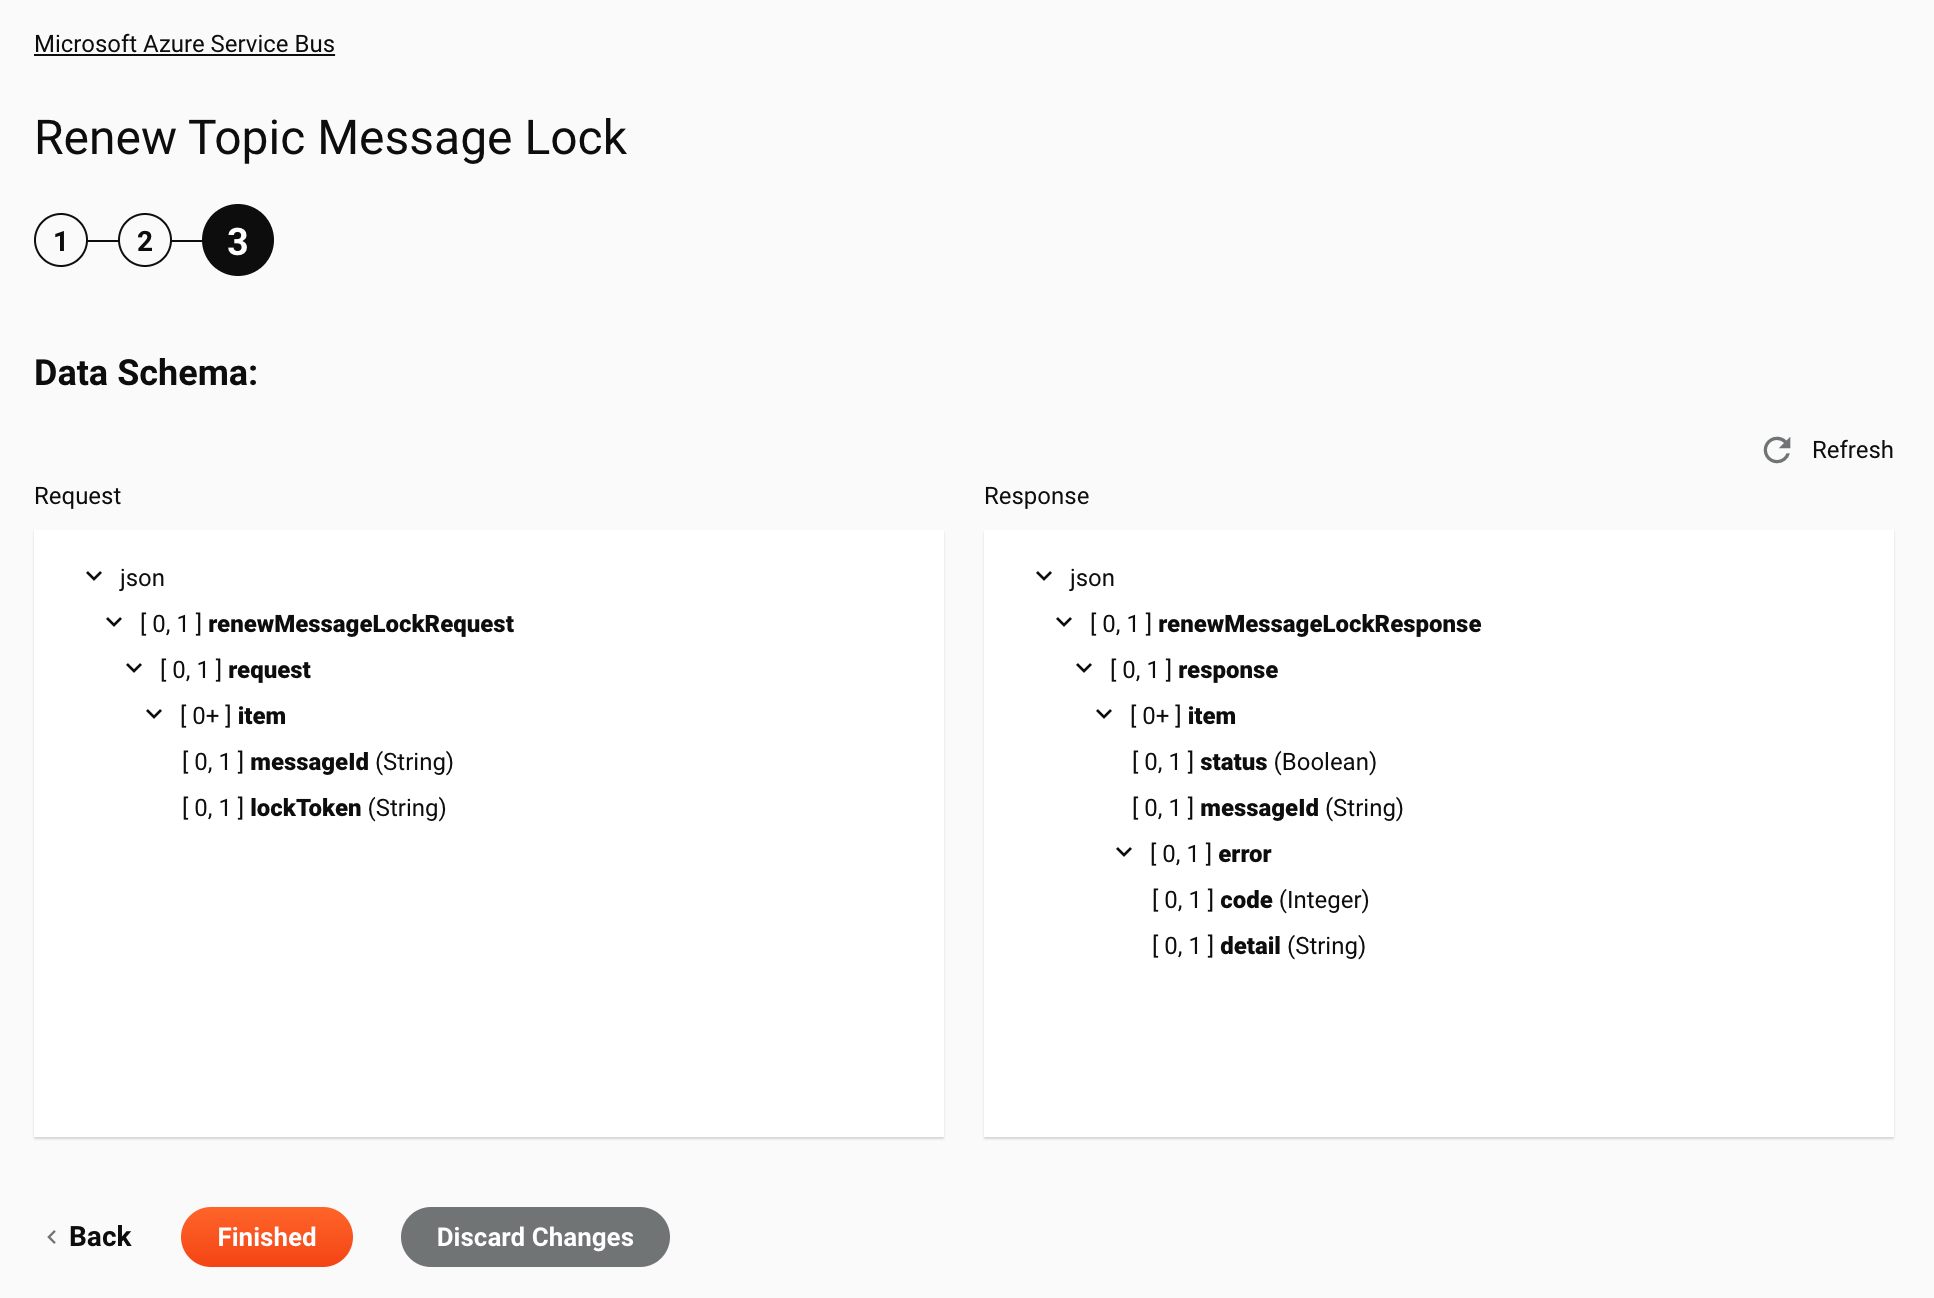Click the Finished button to complete setup

pyautogui.click(x=267, y=1237)
